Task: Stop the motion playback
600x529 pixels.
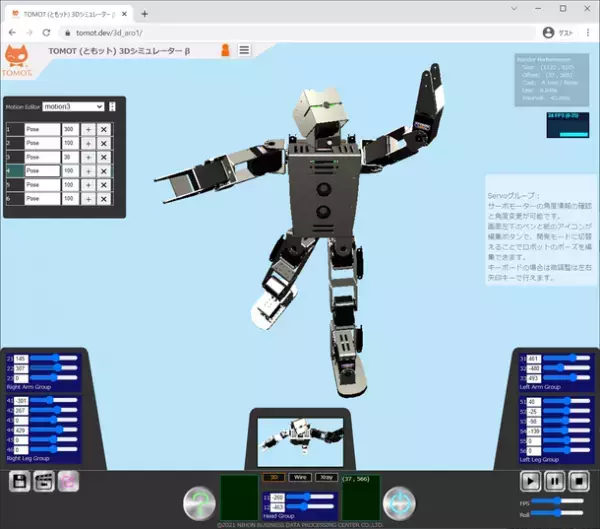Action: coord(579,481)
